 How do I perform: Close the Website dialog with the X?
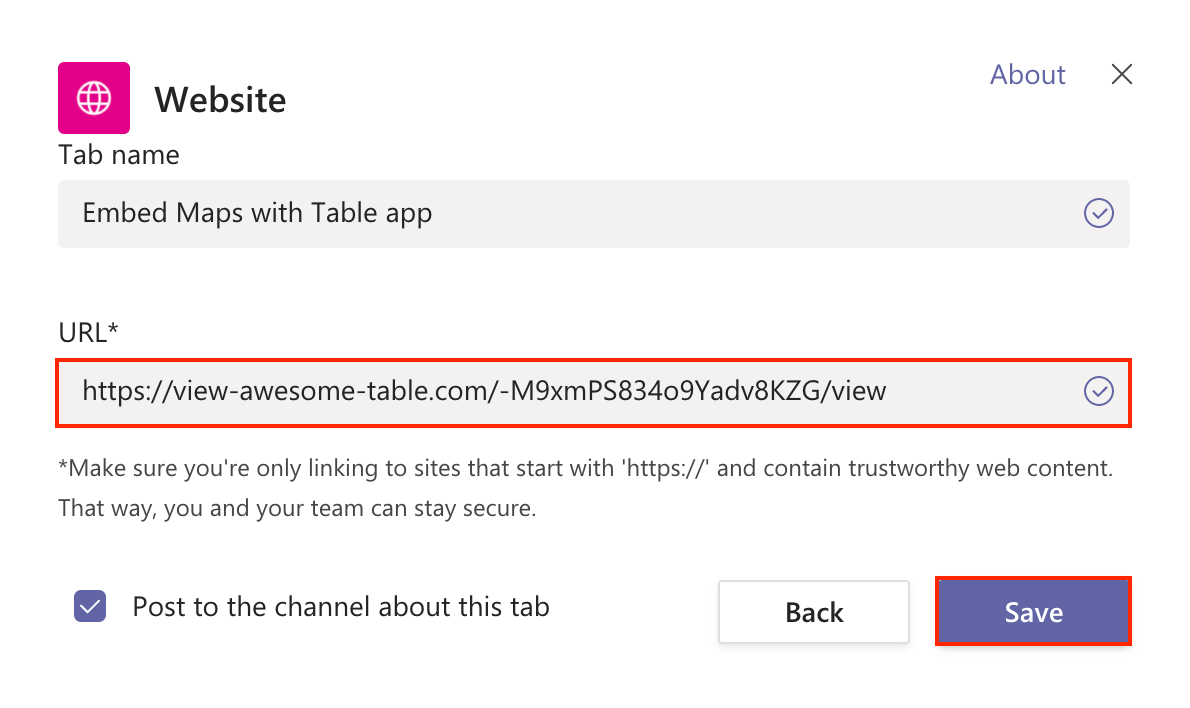(1122, 74)
